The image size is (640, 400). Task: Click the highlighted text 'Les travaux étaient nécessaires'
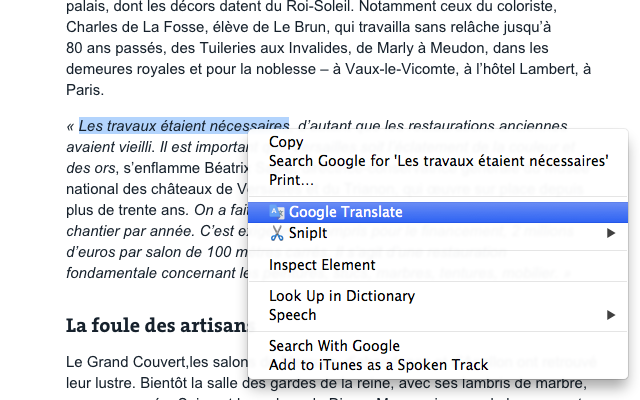[x=184, y=126]
